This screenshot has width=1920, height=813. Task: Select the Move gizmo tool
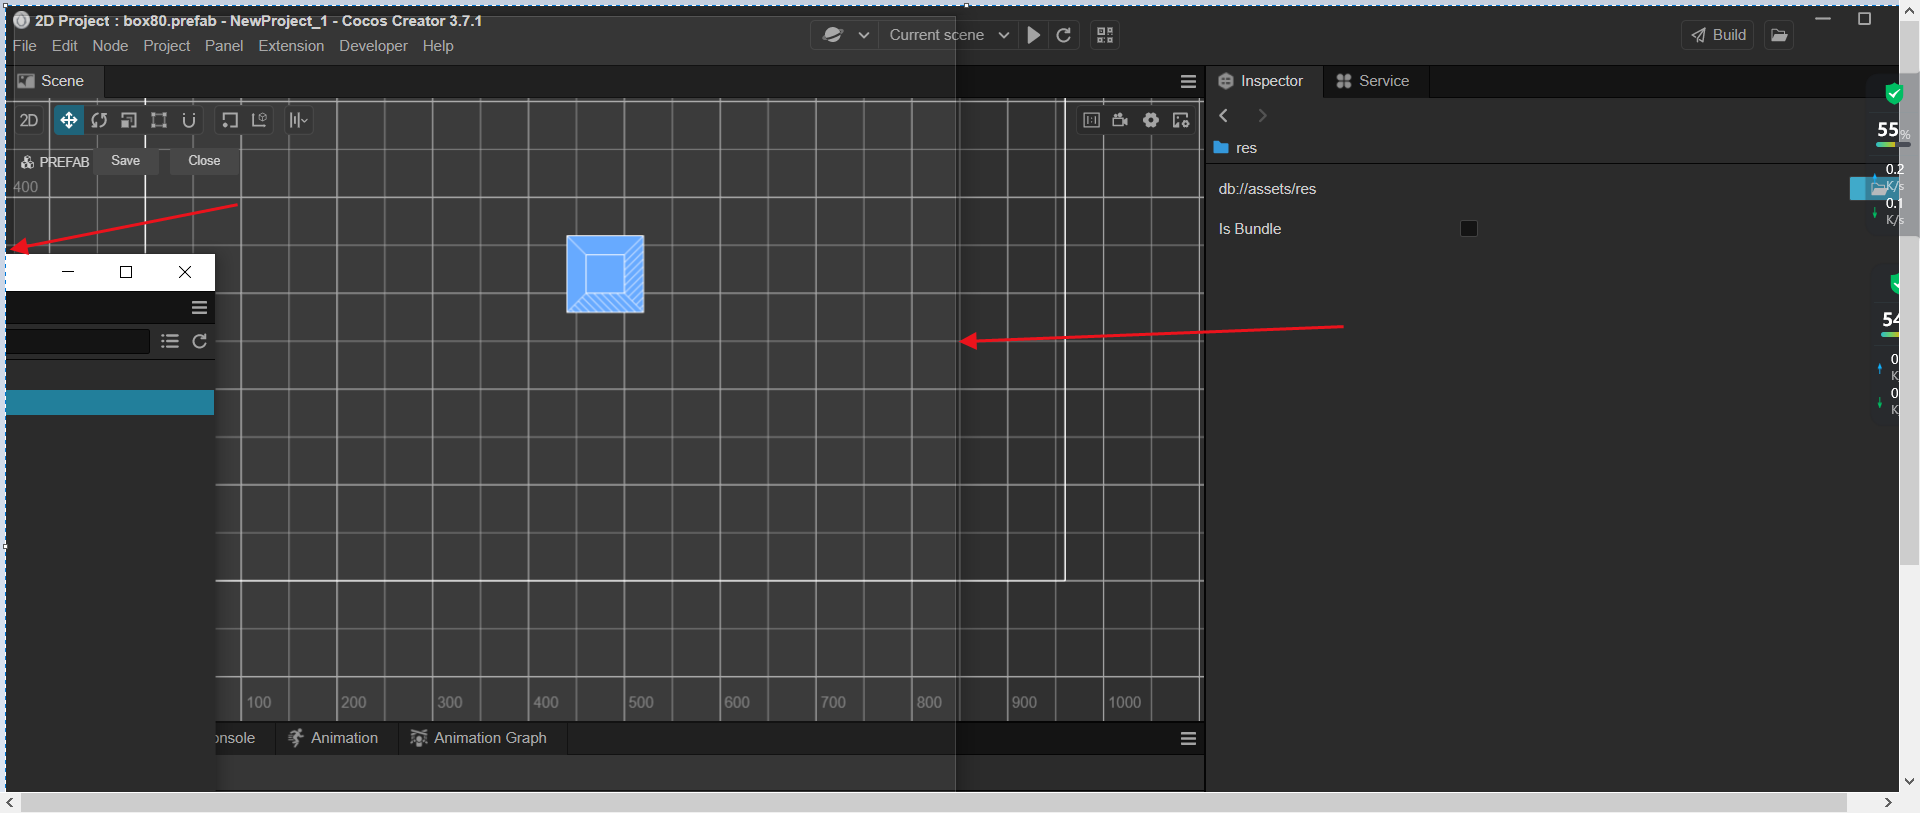click(68, 120)
